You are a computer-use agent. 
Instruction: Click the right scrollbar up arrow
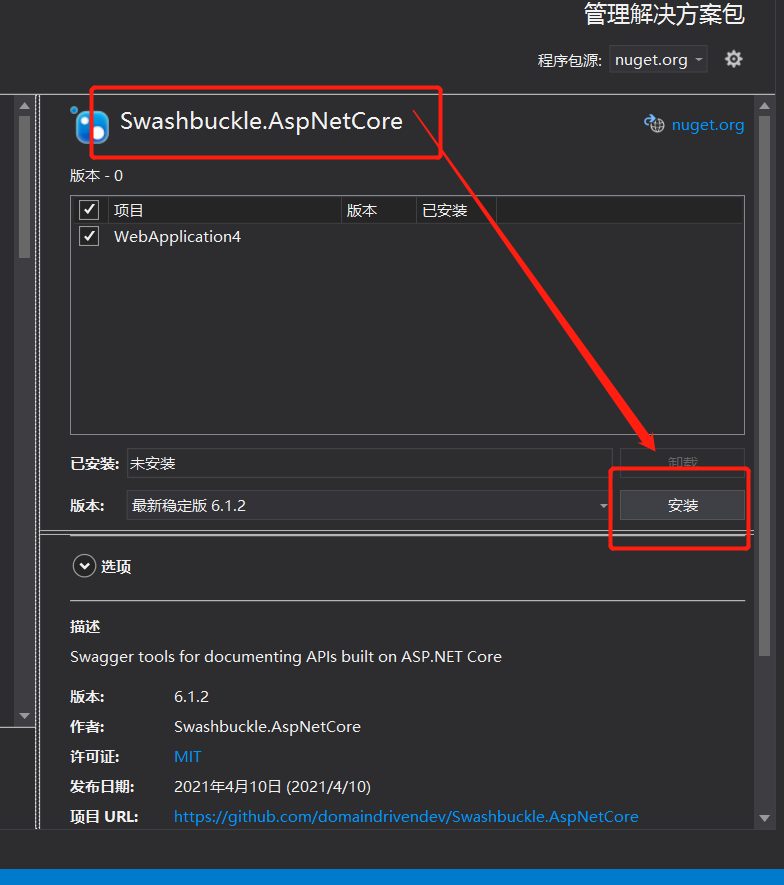coord(765,106)
